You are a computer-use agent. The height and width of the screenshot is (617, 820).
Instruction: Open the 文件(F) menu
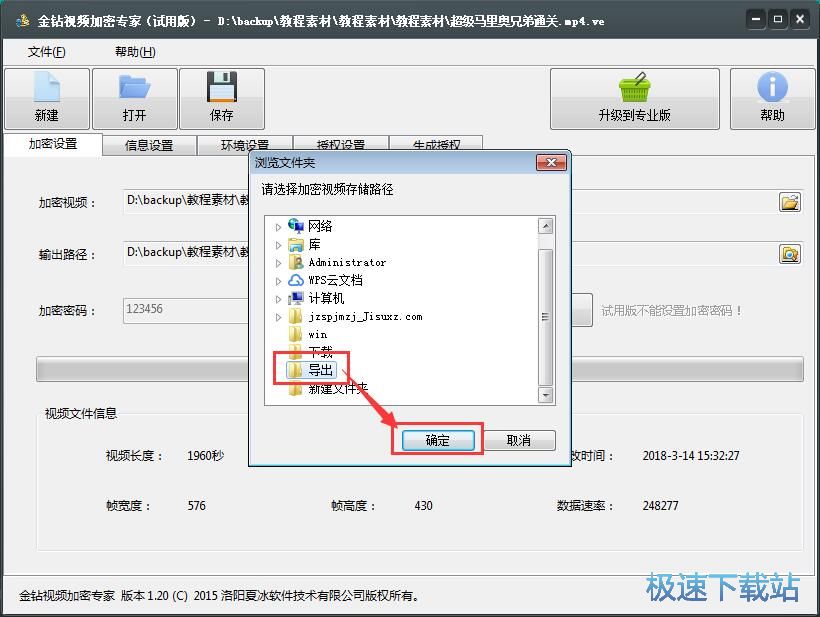[x=47, y=52]
